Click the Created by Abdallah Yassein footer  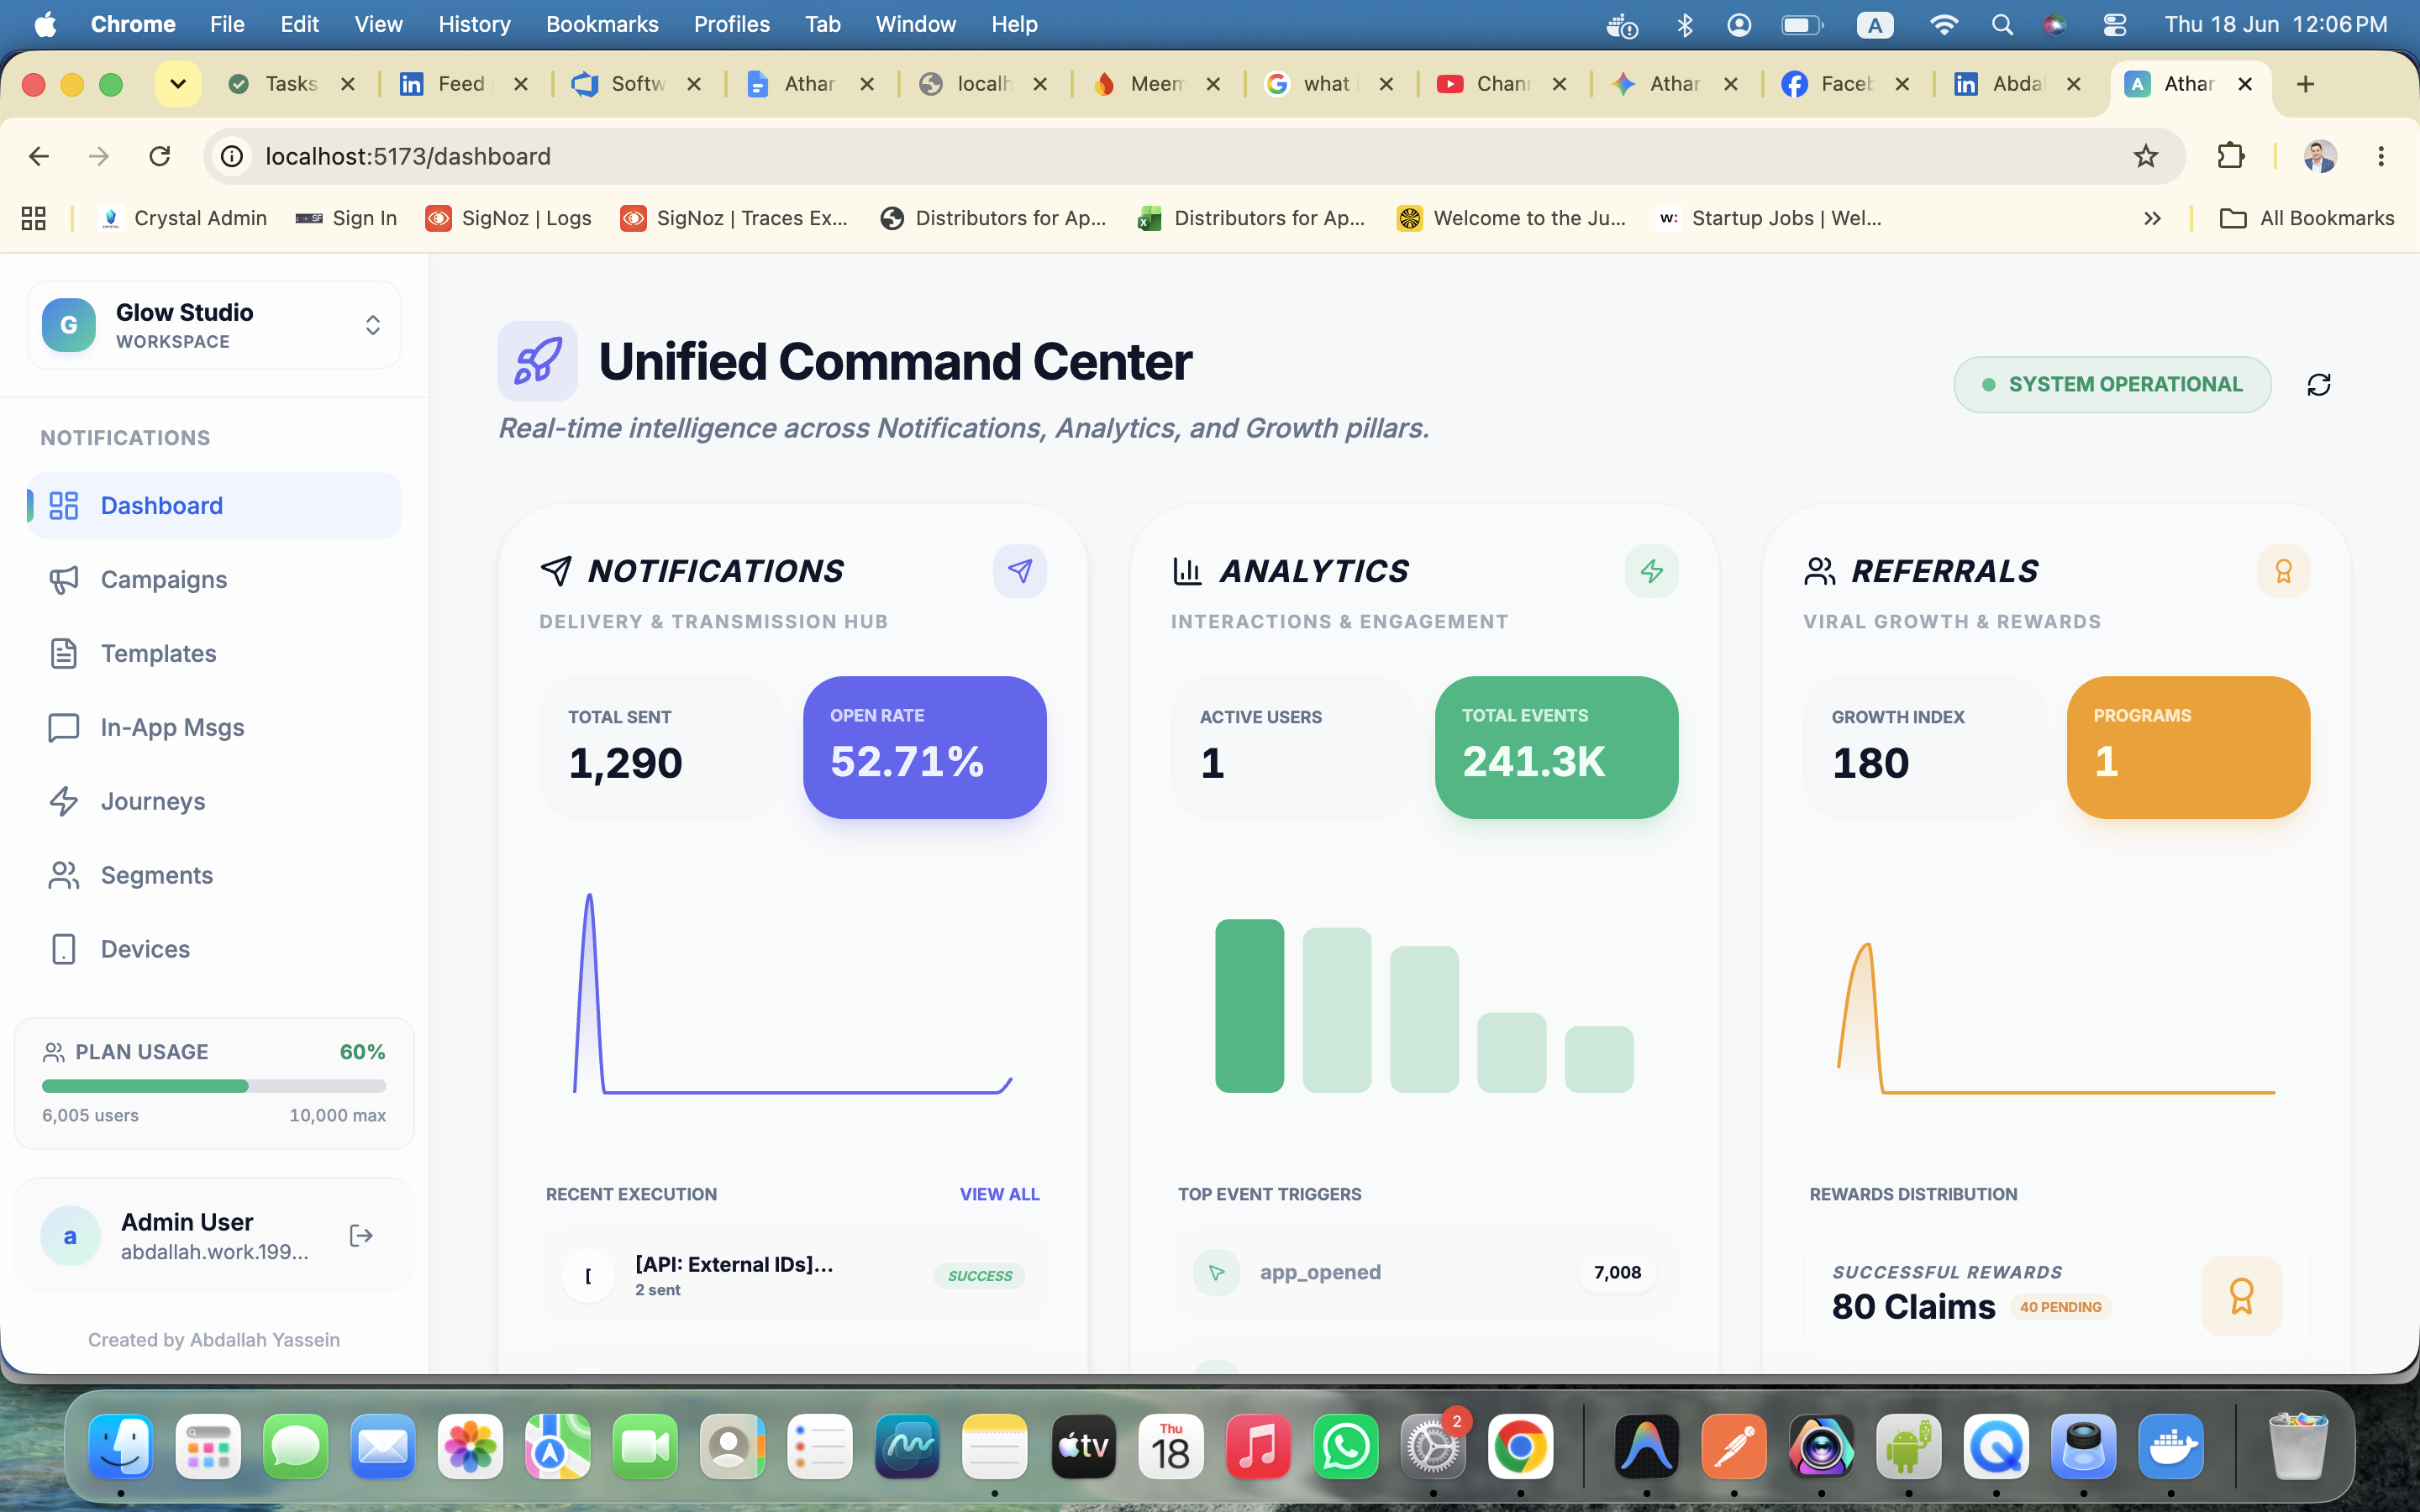[x=214, y=1340]
